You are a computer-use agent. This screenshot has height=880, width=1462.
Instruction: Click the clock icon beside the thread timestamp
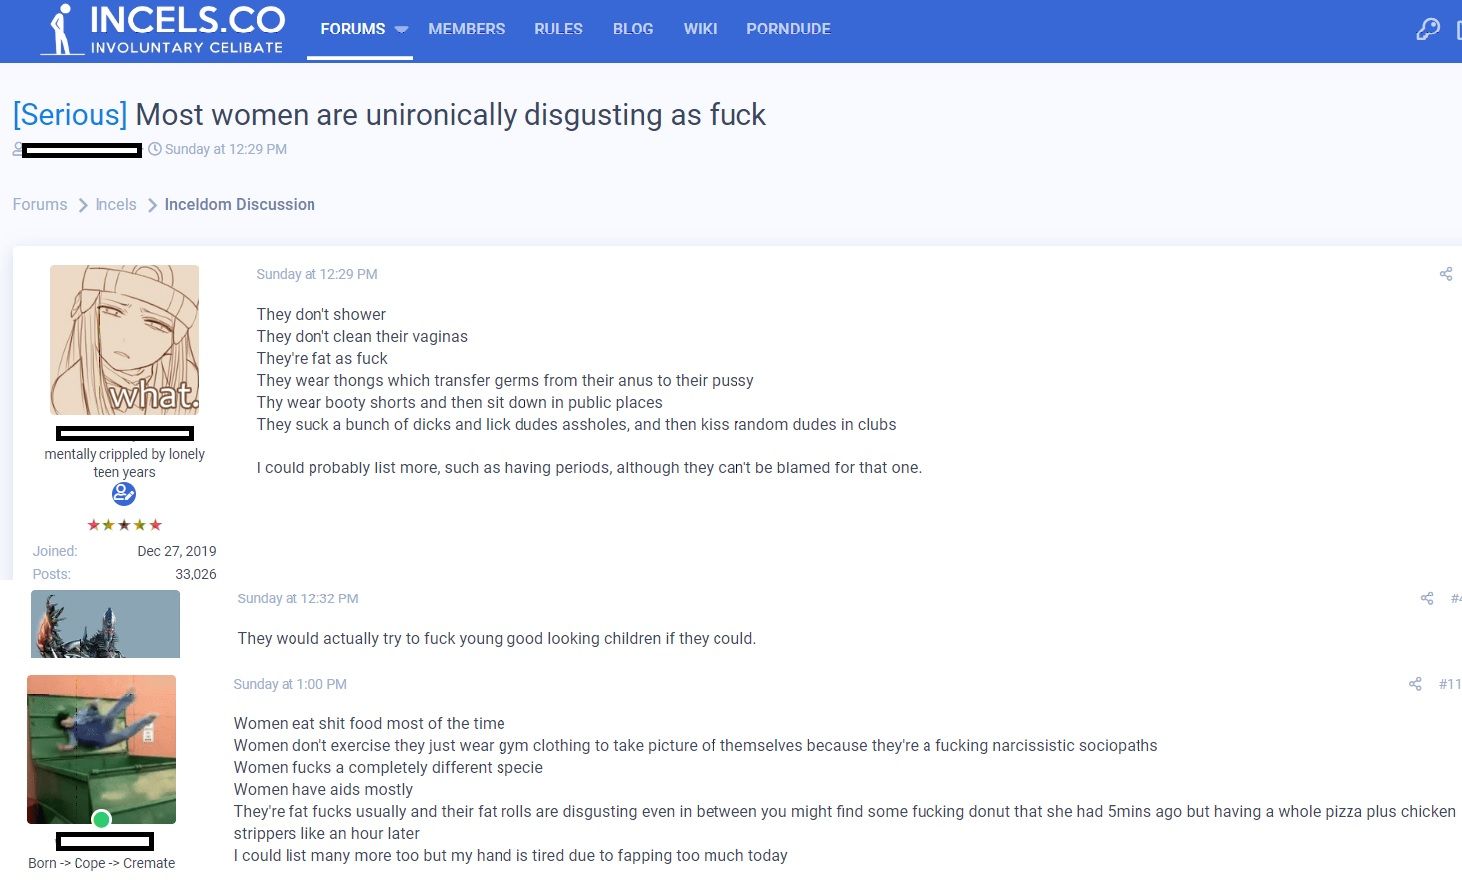click(156, 148)
